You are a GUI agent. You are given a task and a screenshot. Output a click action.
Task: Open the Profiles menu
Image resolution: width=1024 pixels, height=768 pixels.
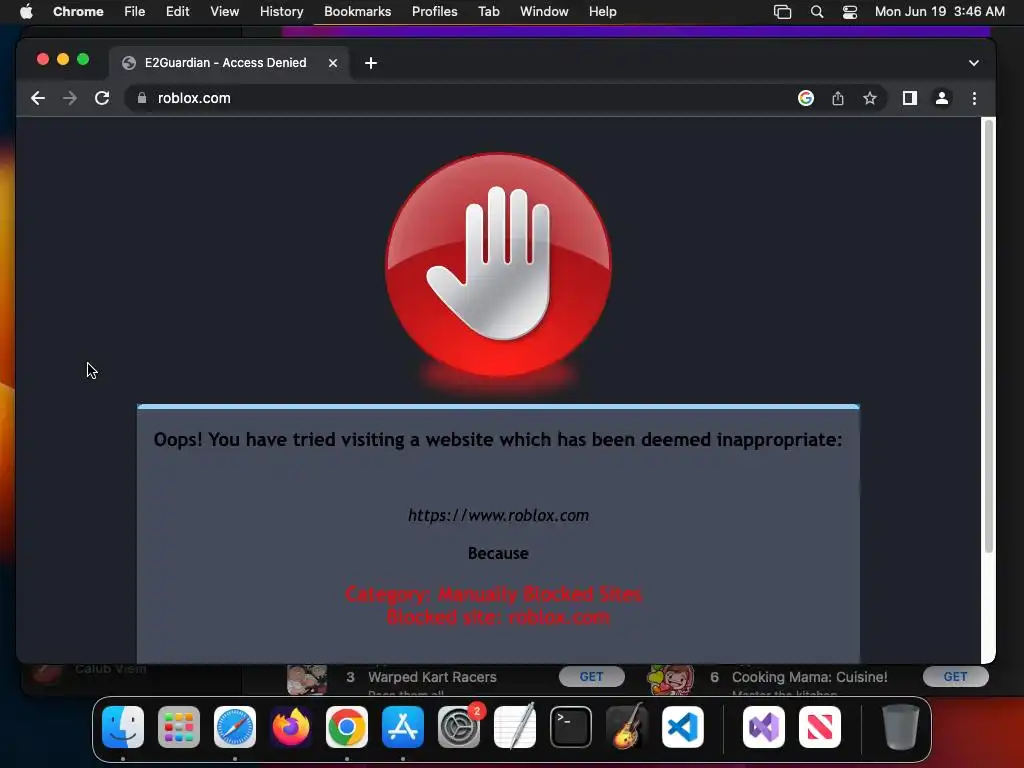[x=434, y=11]
